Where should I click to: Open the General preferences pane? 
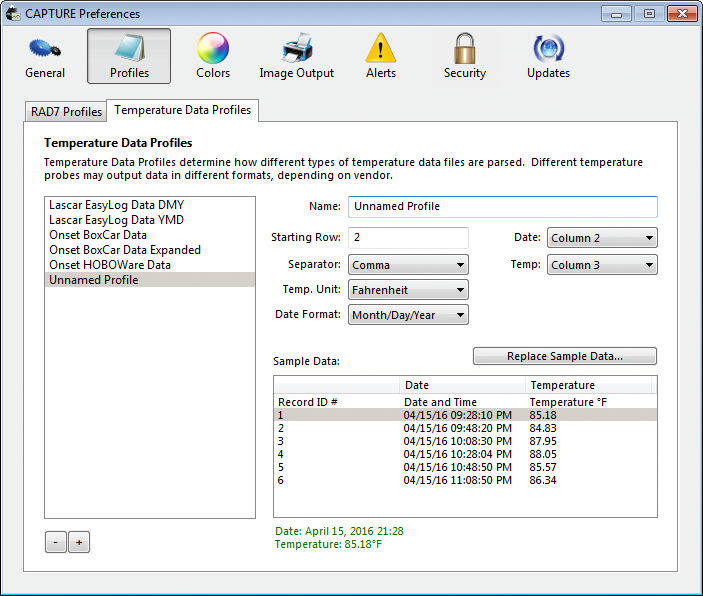(45, 57)
